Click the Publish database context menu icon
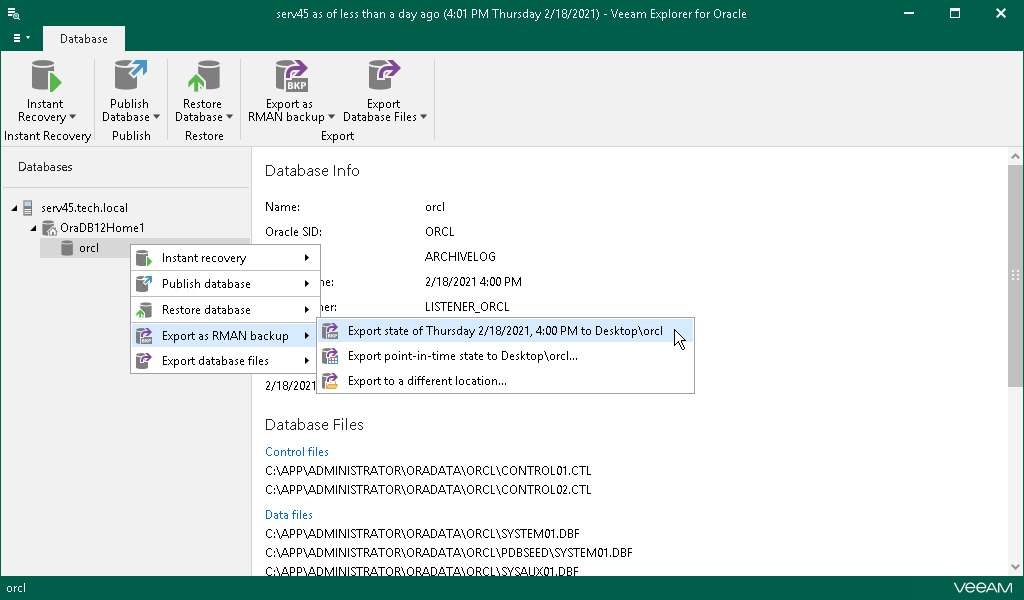The width and height of the screenshot is (1024, 600). click(144, 283)
